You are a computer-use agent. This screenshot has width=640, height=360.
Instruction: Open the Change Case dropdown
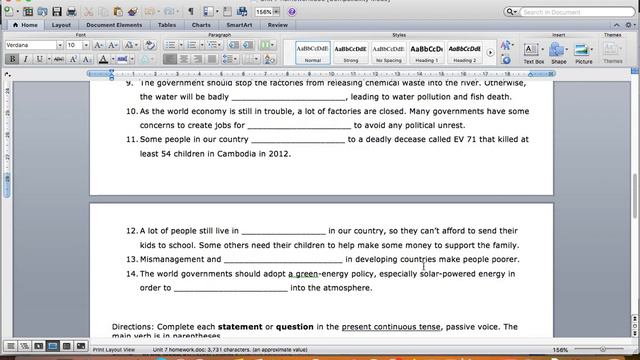click(x=131, y=45)
